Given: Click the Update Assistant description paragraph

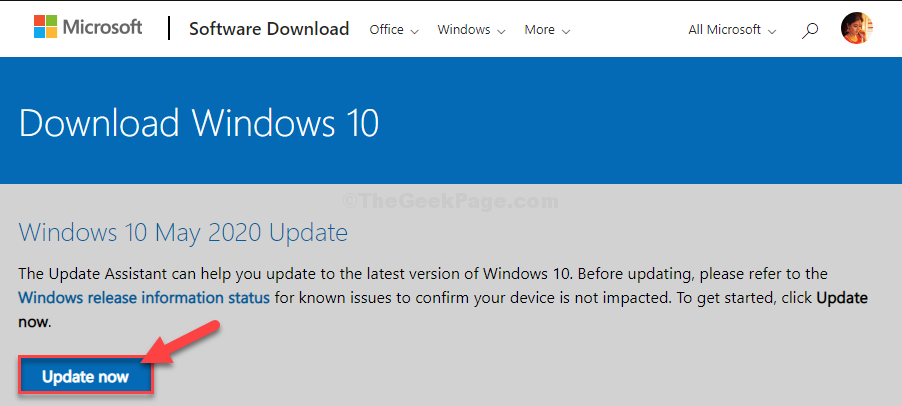Looking at the screenshot, I should pyautogui.click(x=443, y=298).
